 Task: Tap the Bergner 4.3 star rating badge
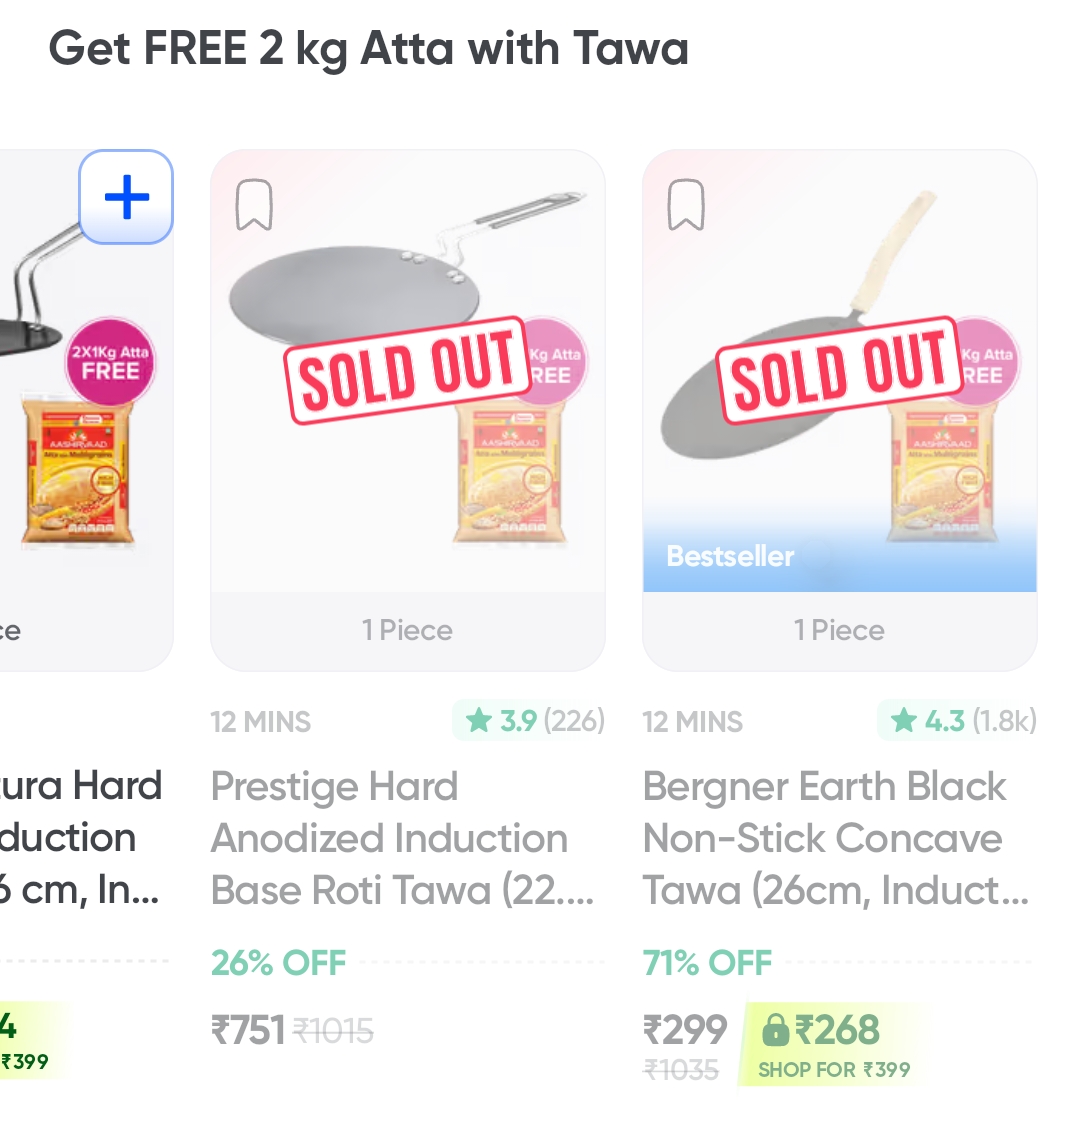click(x=957, y=720)
